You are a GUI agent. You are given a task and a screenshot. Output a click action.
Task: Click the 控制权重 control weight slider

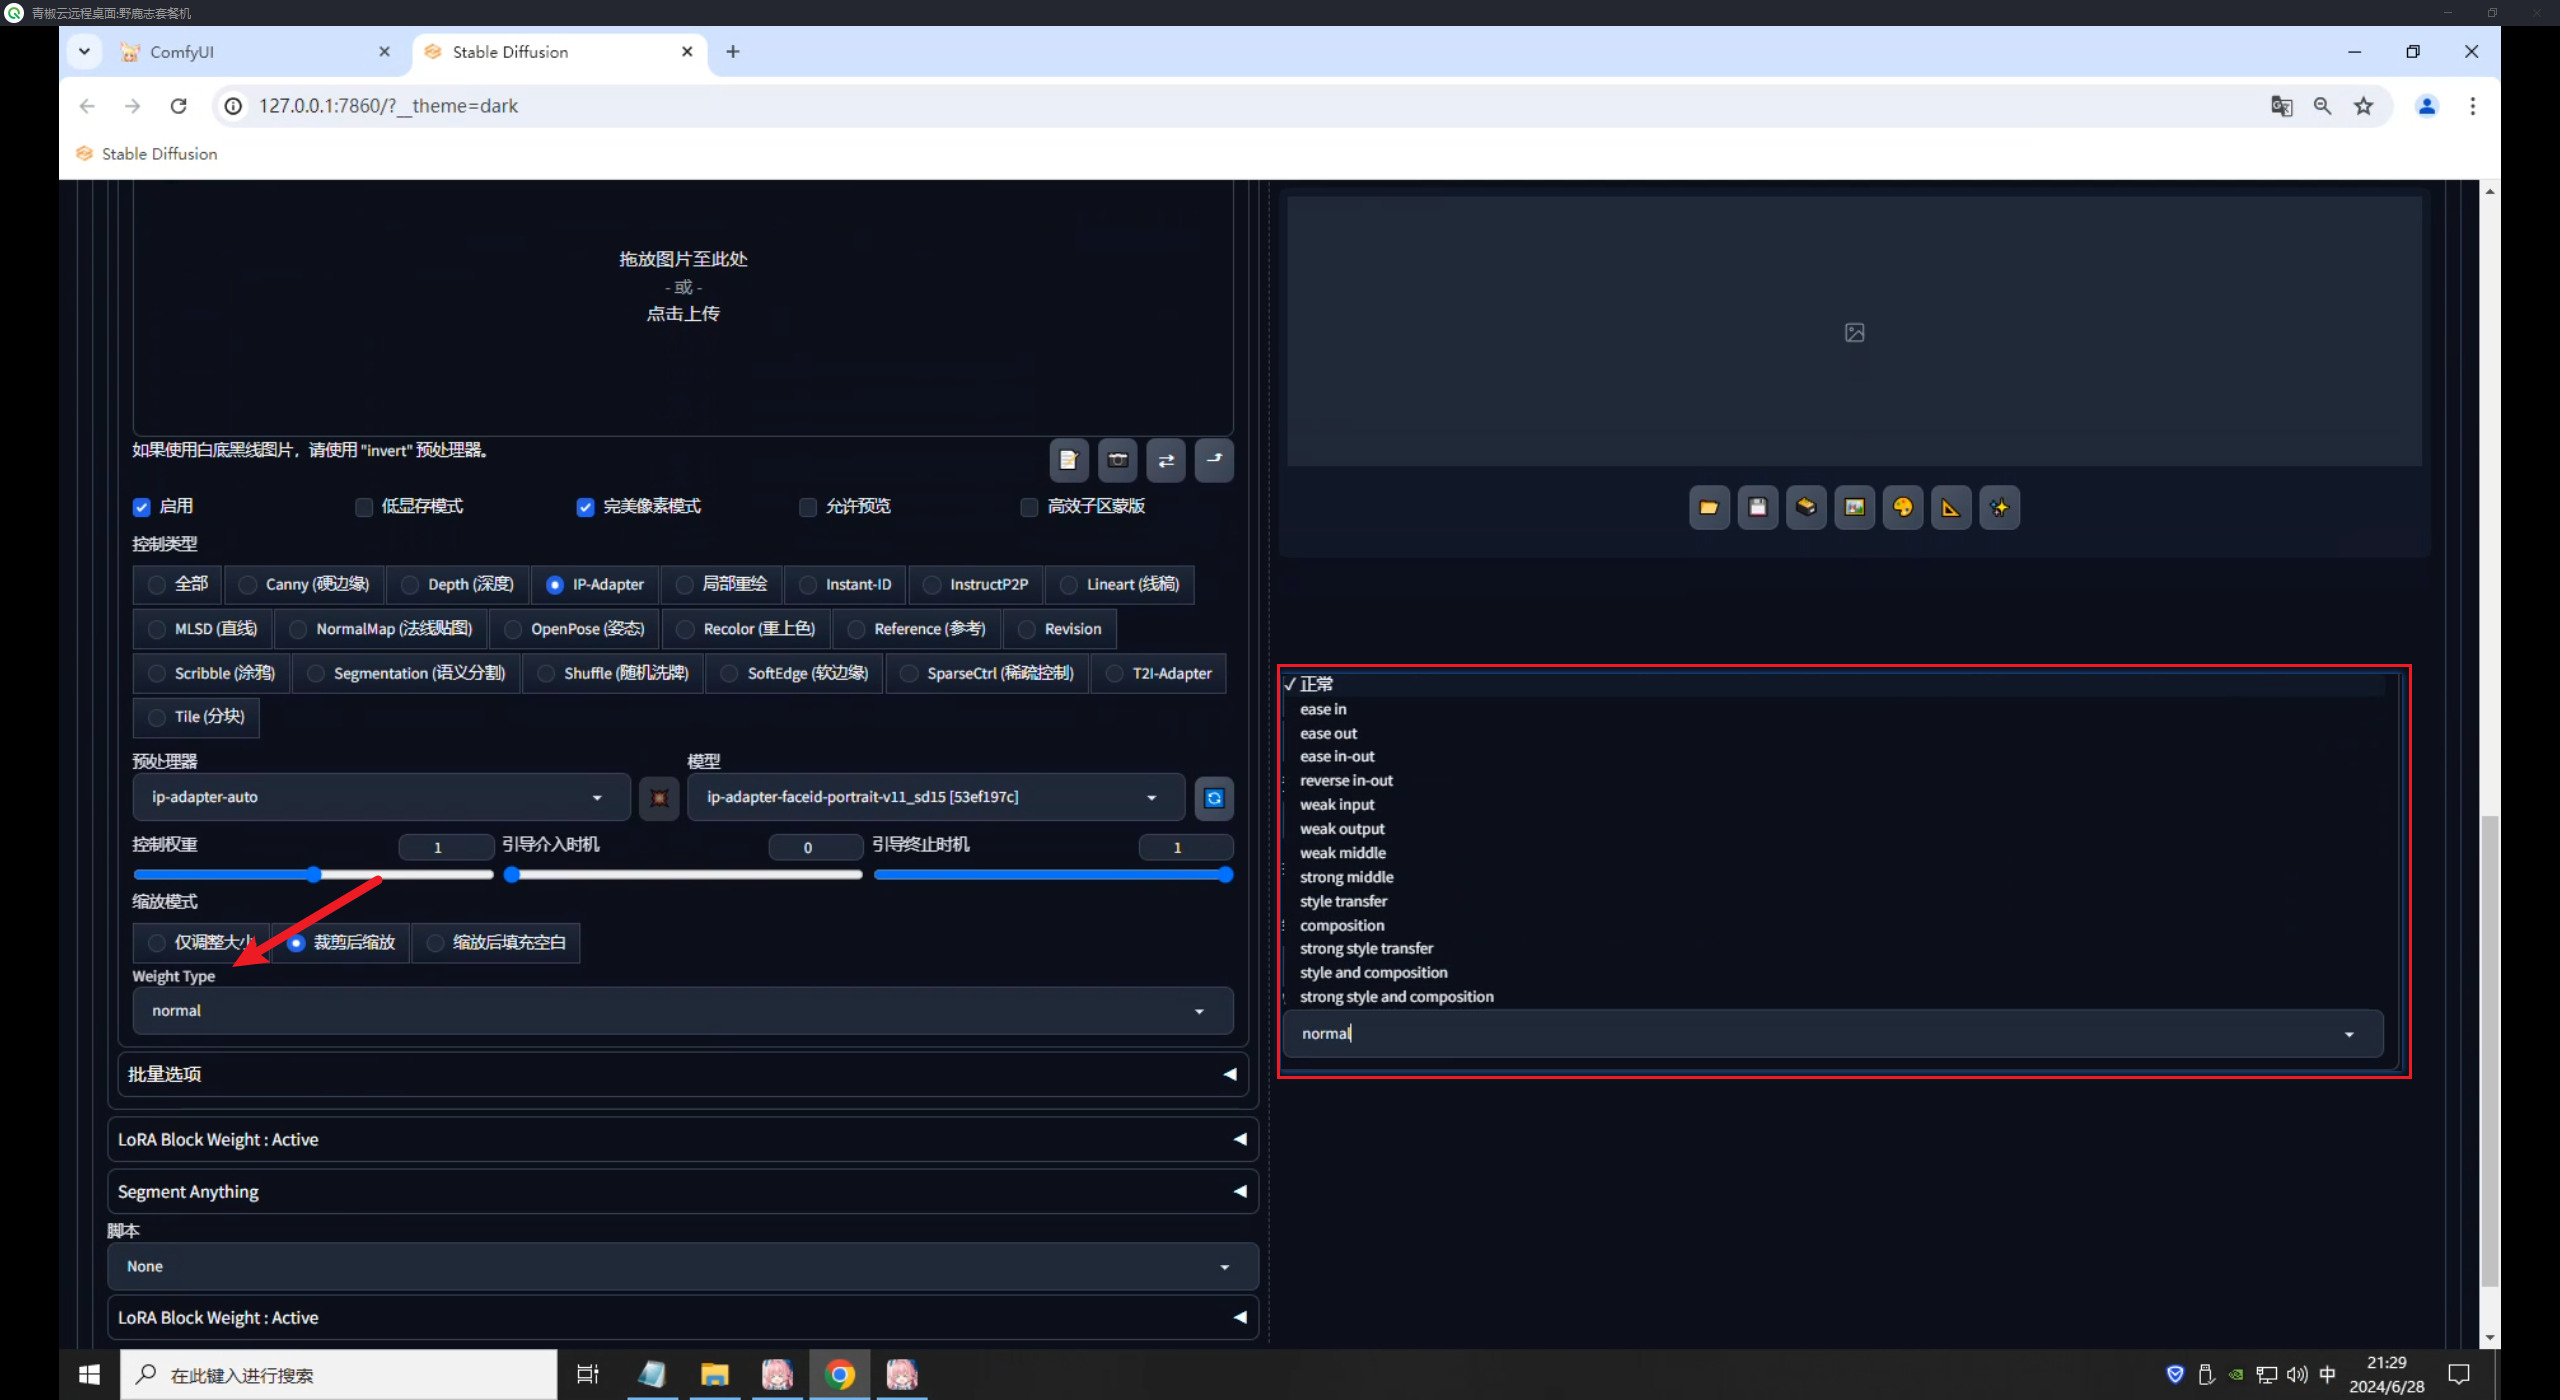point(313,875)
